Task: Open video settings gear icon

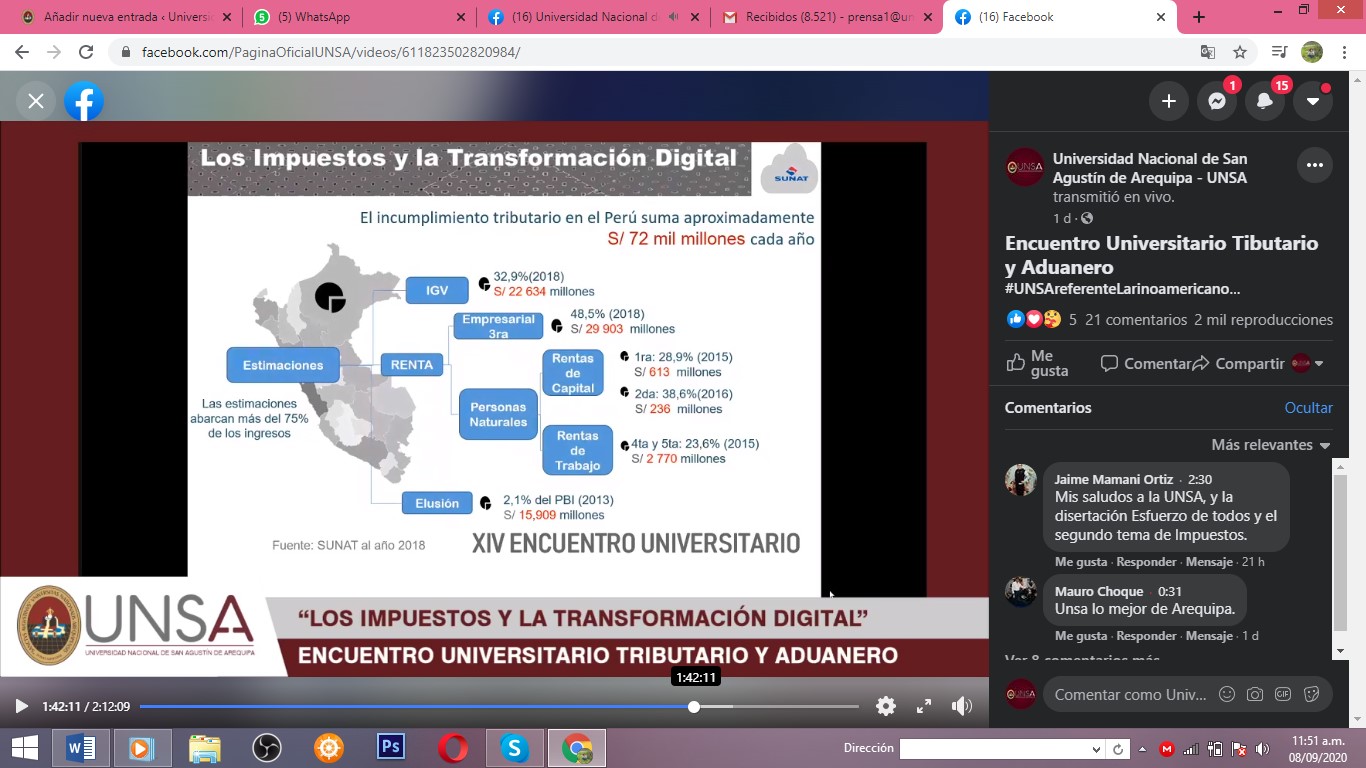Action: 886,706
